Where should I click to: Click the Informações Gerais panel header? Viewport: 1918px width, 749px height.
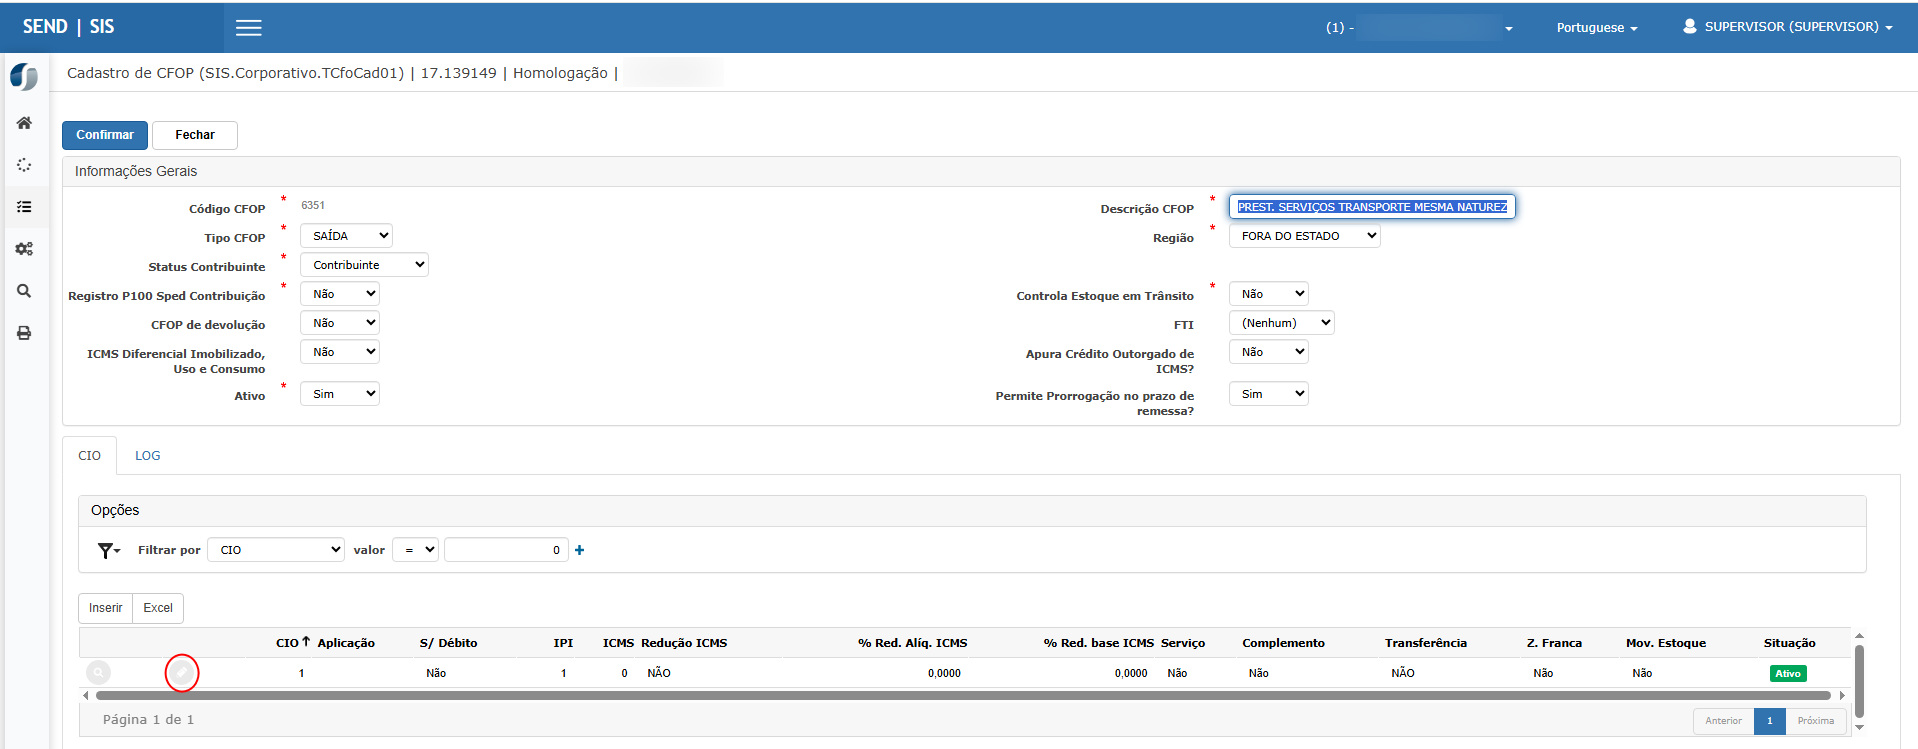point(981,172)
